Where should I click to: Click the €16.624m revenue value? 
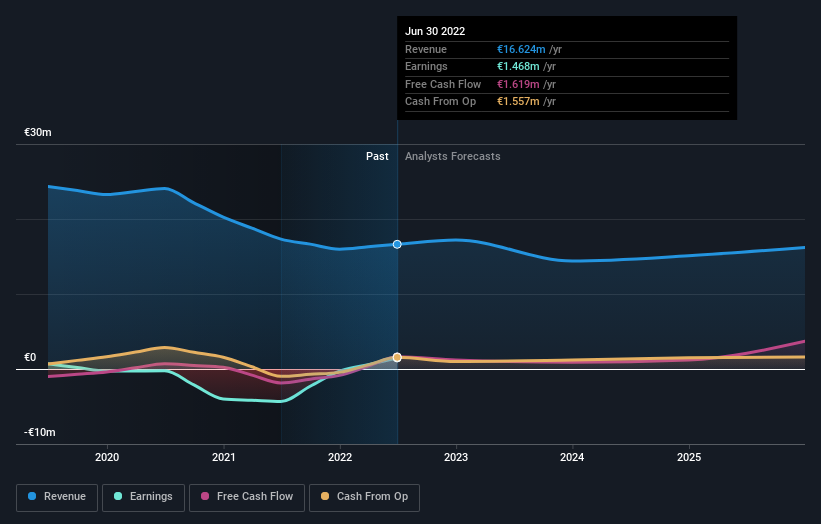pos(521,49)
